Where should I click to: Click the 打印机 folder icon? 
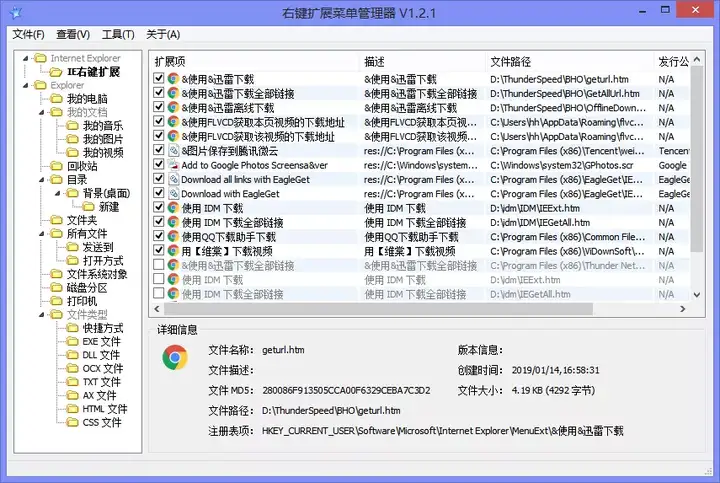[x=56, y=301]
